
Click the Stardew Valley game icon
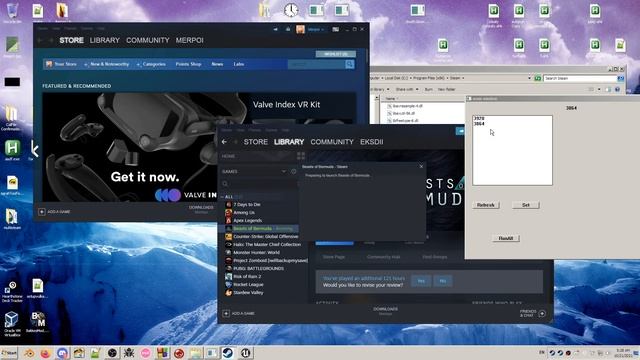click(229, 293)
